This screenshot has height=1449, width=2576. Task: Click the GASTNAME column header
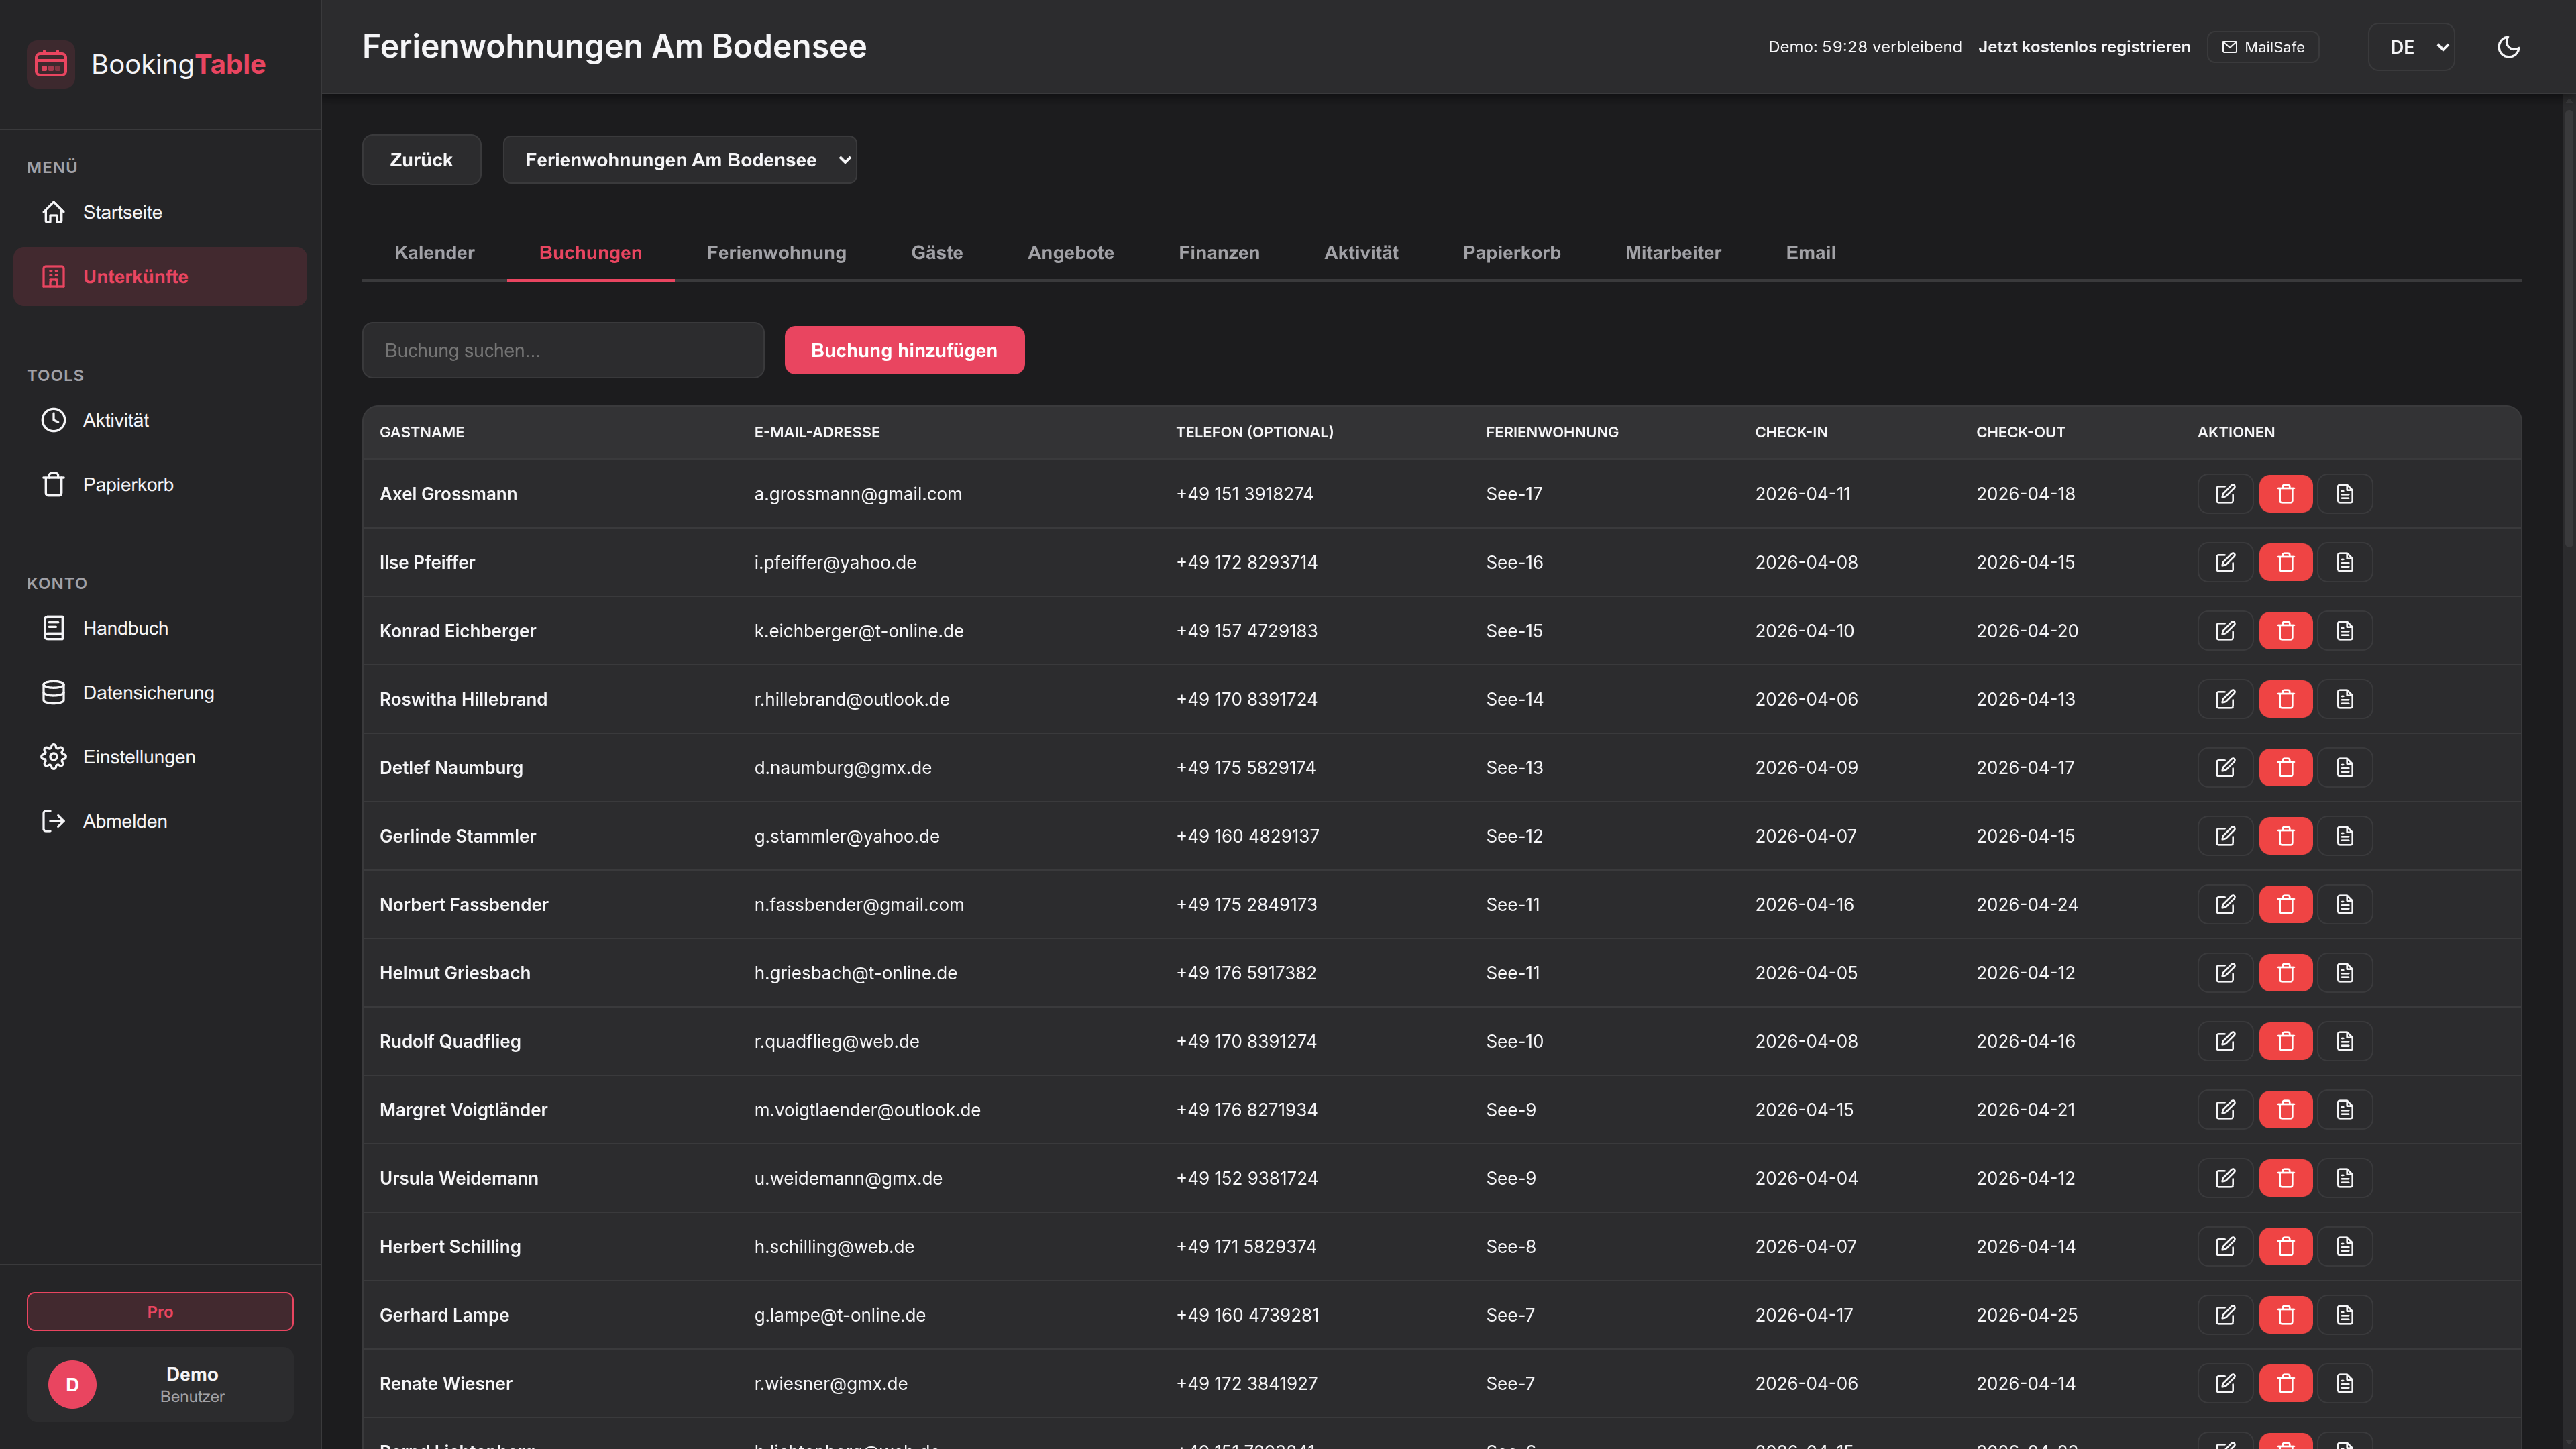(x=422, y=432)
